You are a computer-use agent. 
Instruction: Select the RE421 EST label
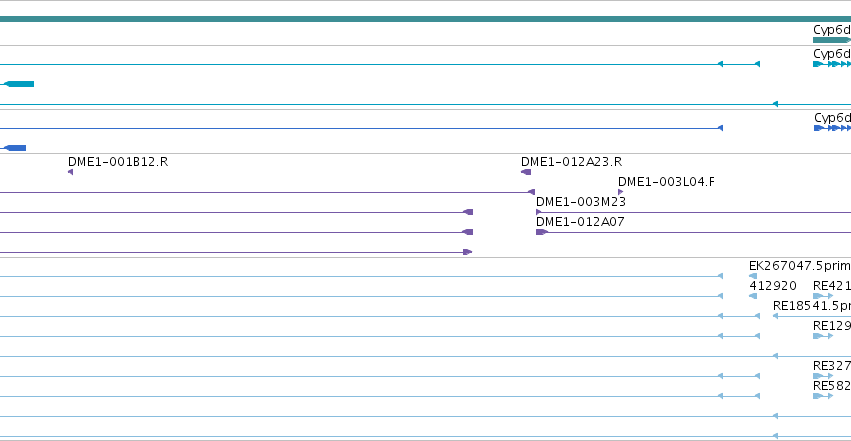pyautogui.click(x=831, y=286)
